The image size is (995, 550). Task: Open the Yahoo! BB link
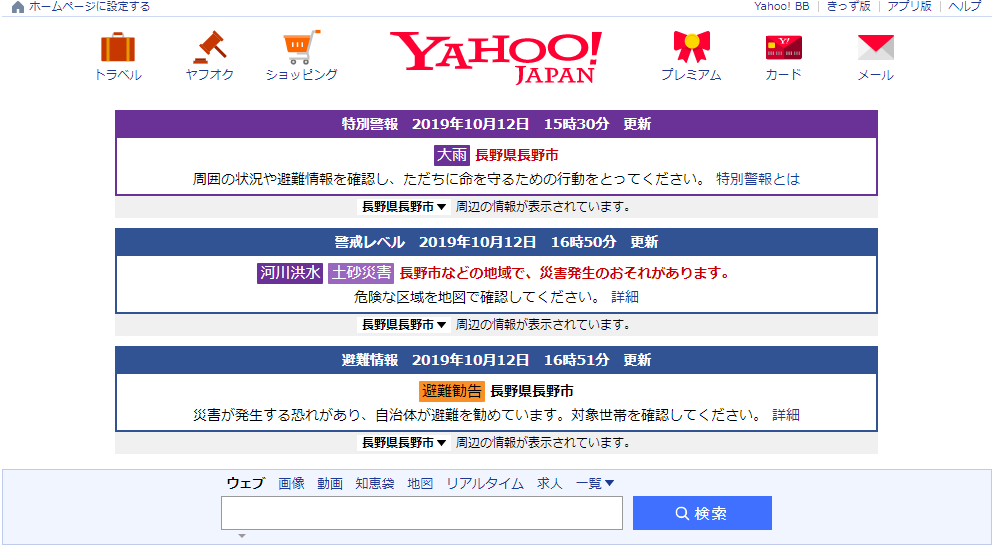click(x=781, y=6)
